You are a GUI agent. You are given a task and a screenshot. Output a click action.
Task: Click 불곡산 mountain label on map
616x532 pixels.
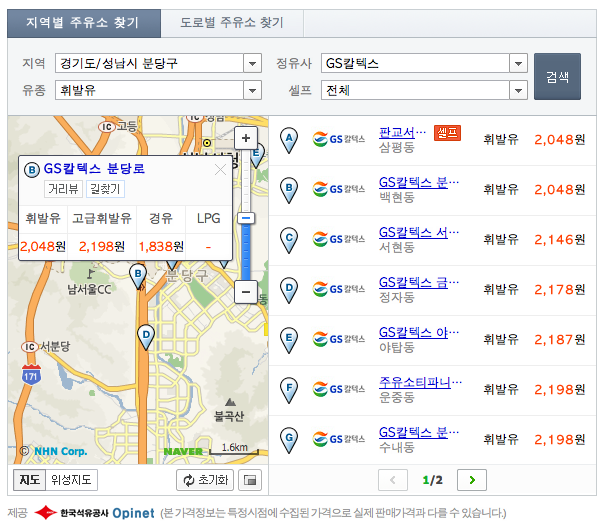[229, 416]
